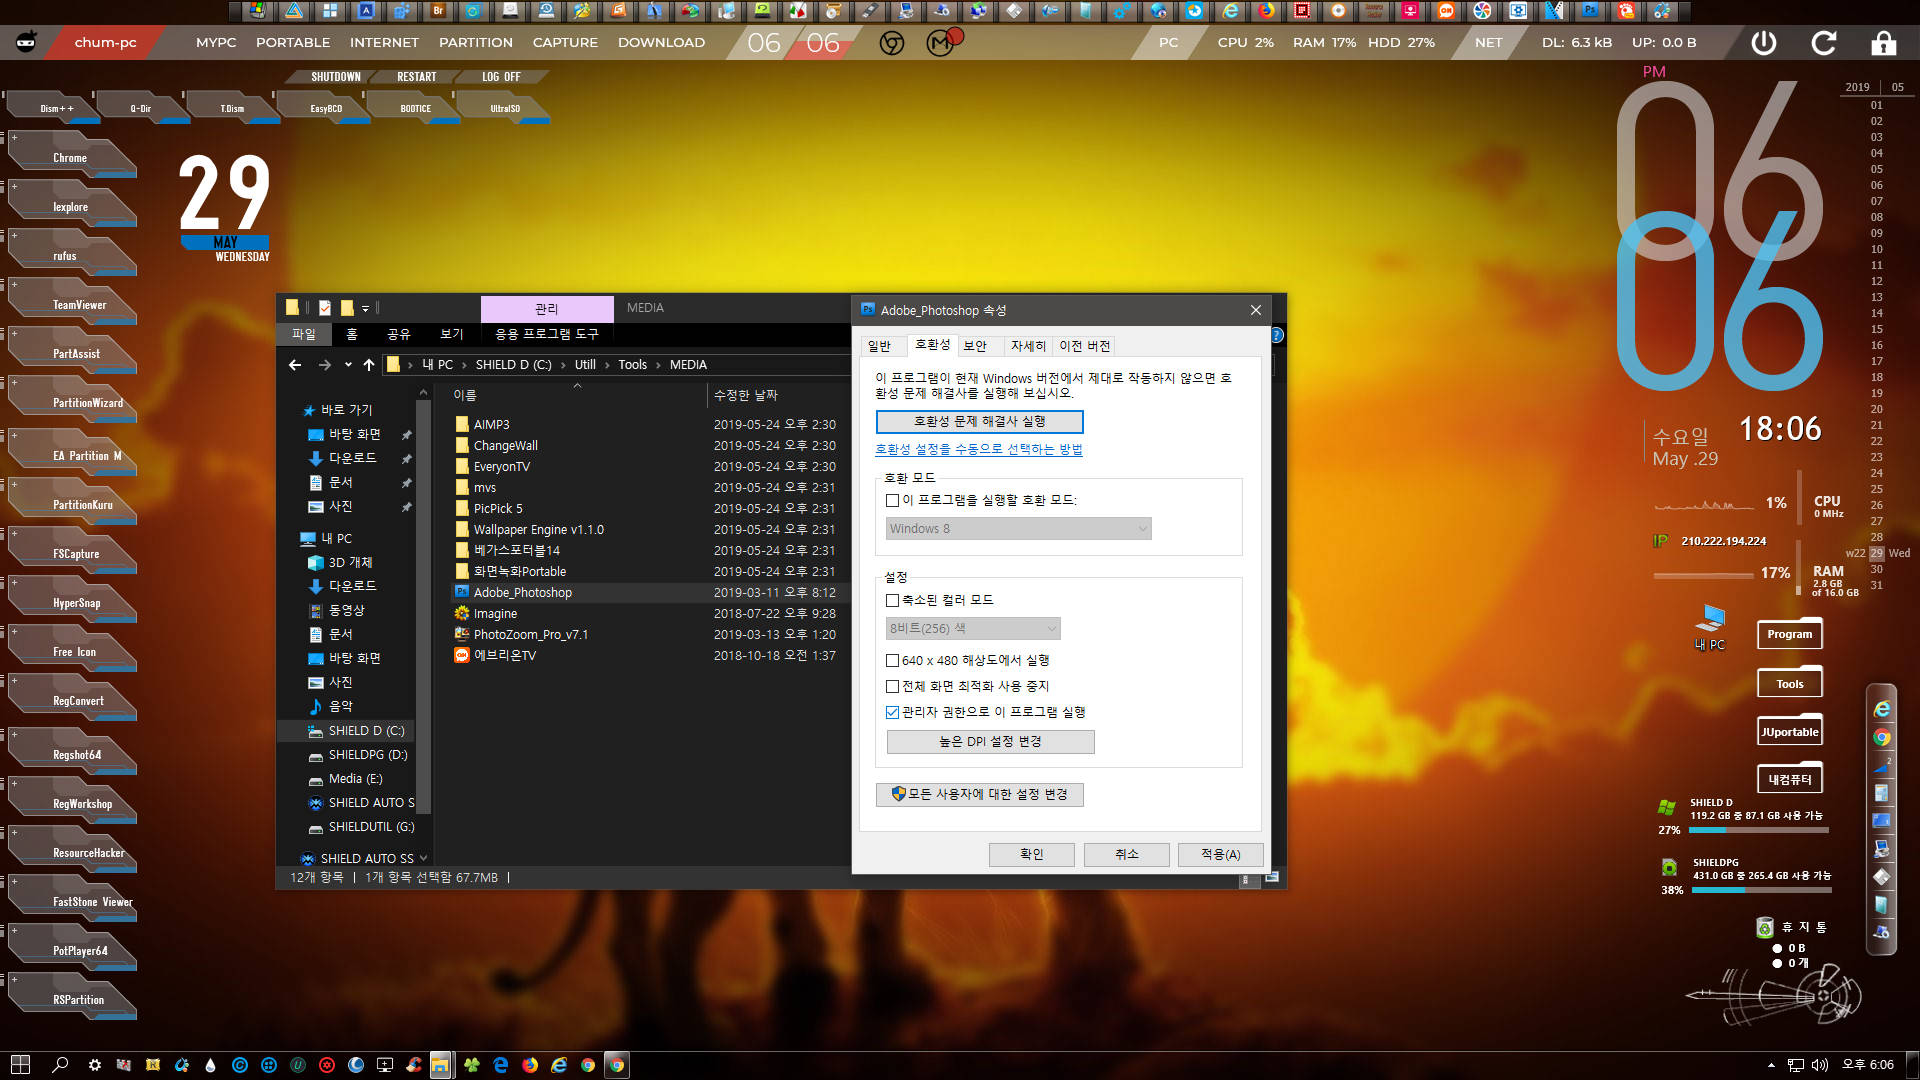Click the Chrome icon on top bar

pos(892,43)
